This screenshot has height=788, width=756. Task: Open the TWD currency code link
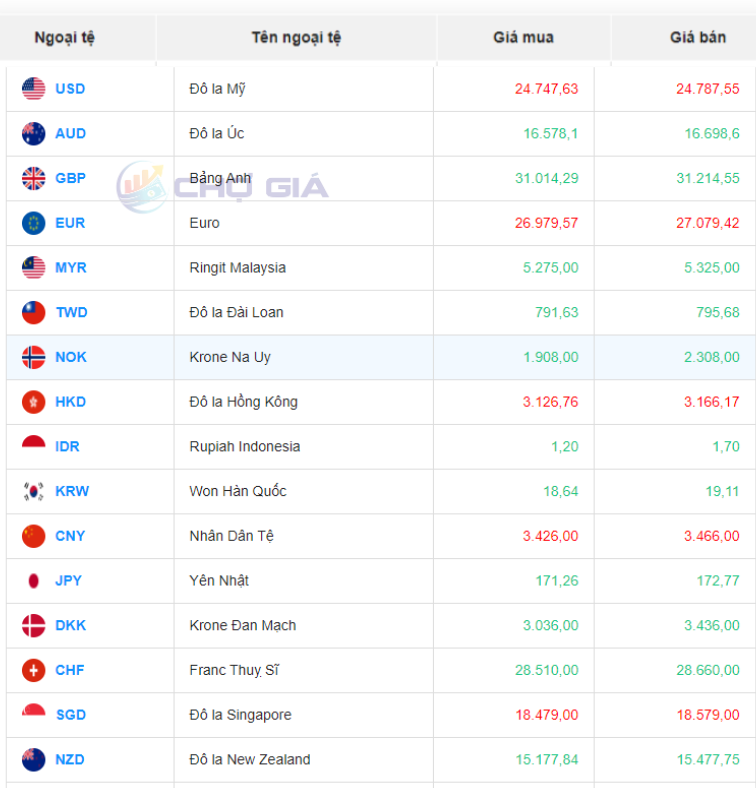click(x=71, y=313)
